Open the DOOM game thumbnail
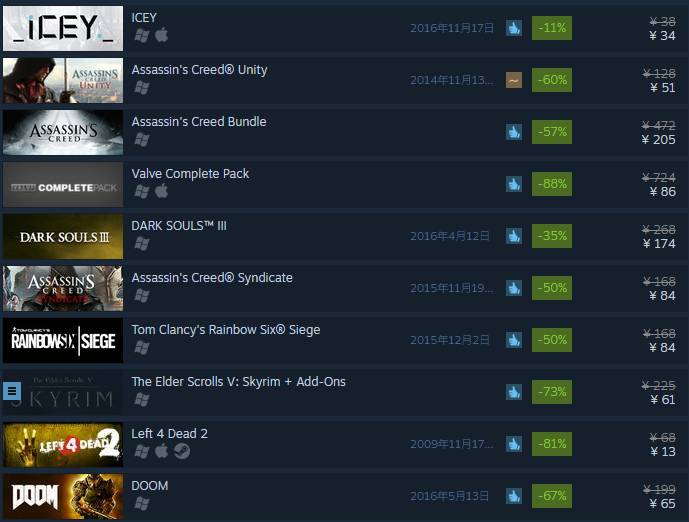The image size is (689, 522). pyautogui.click(x=63, y=496)
